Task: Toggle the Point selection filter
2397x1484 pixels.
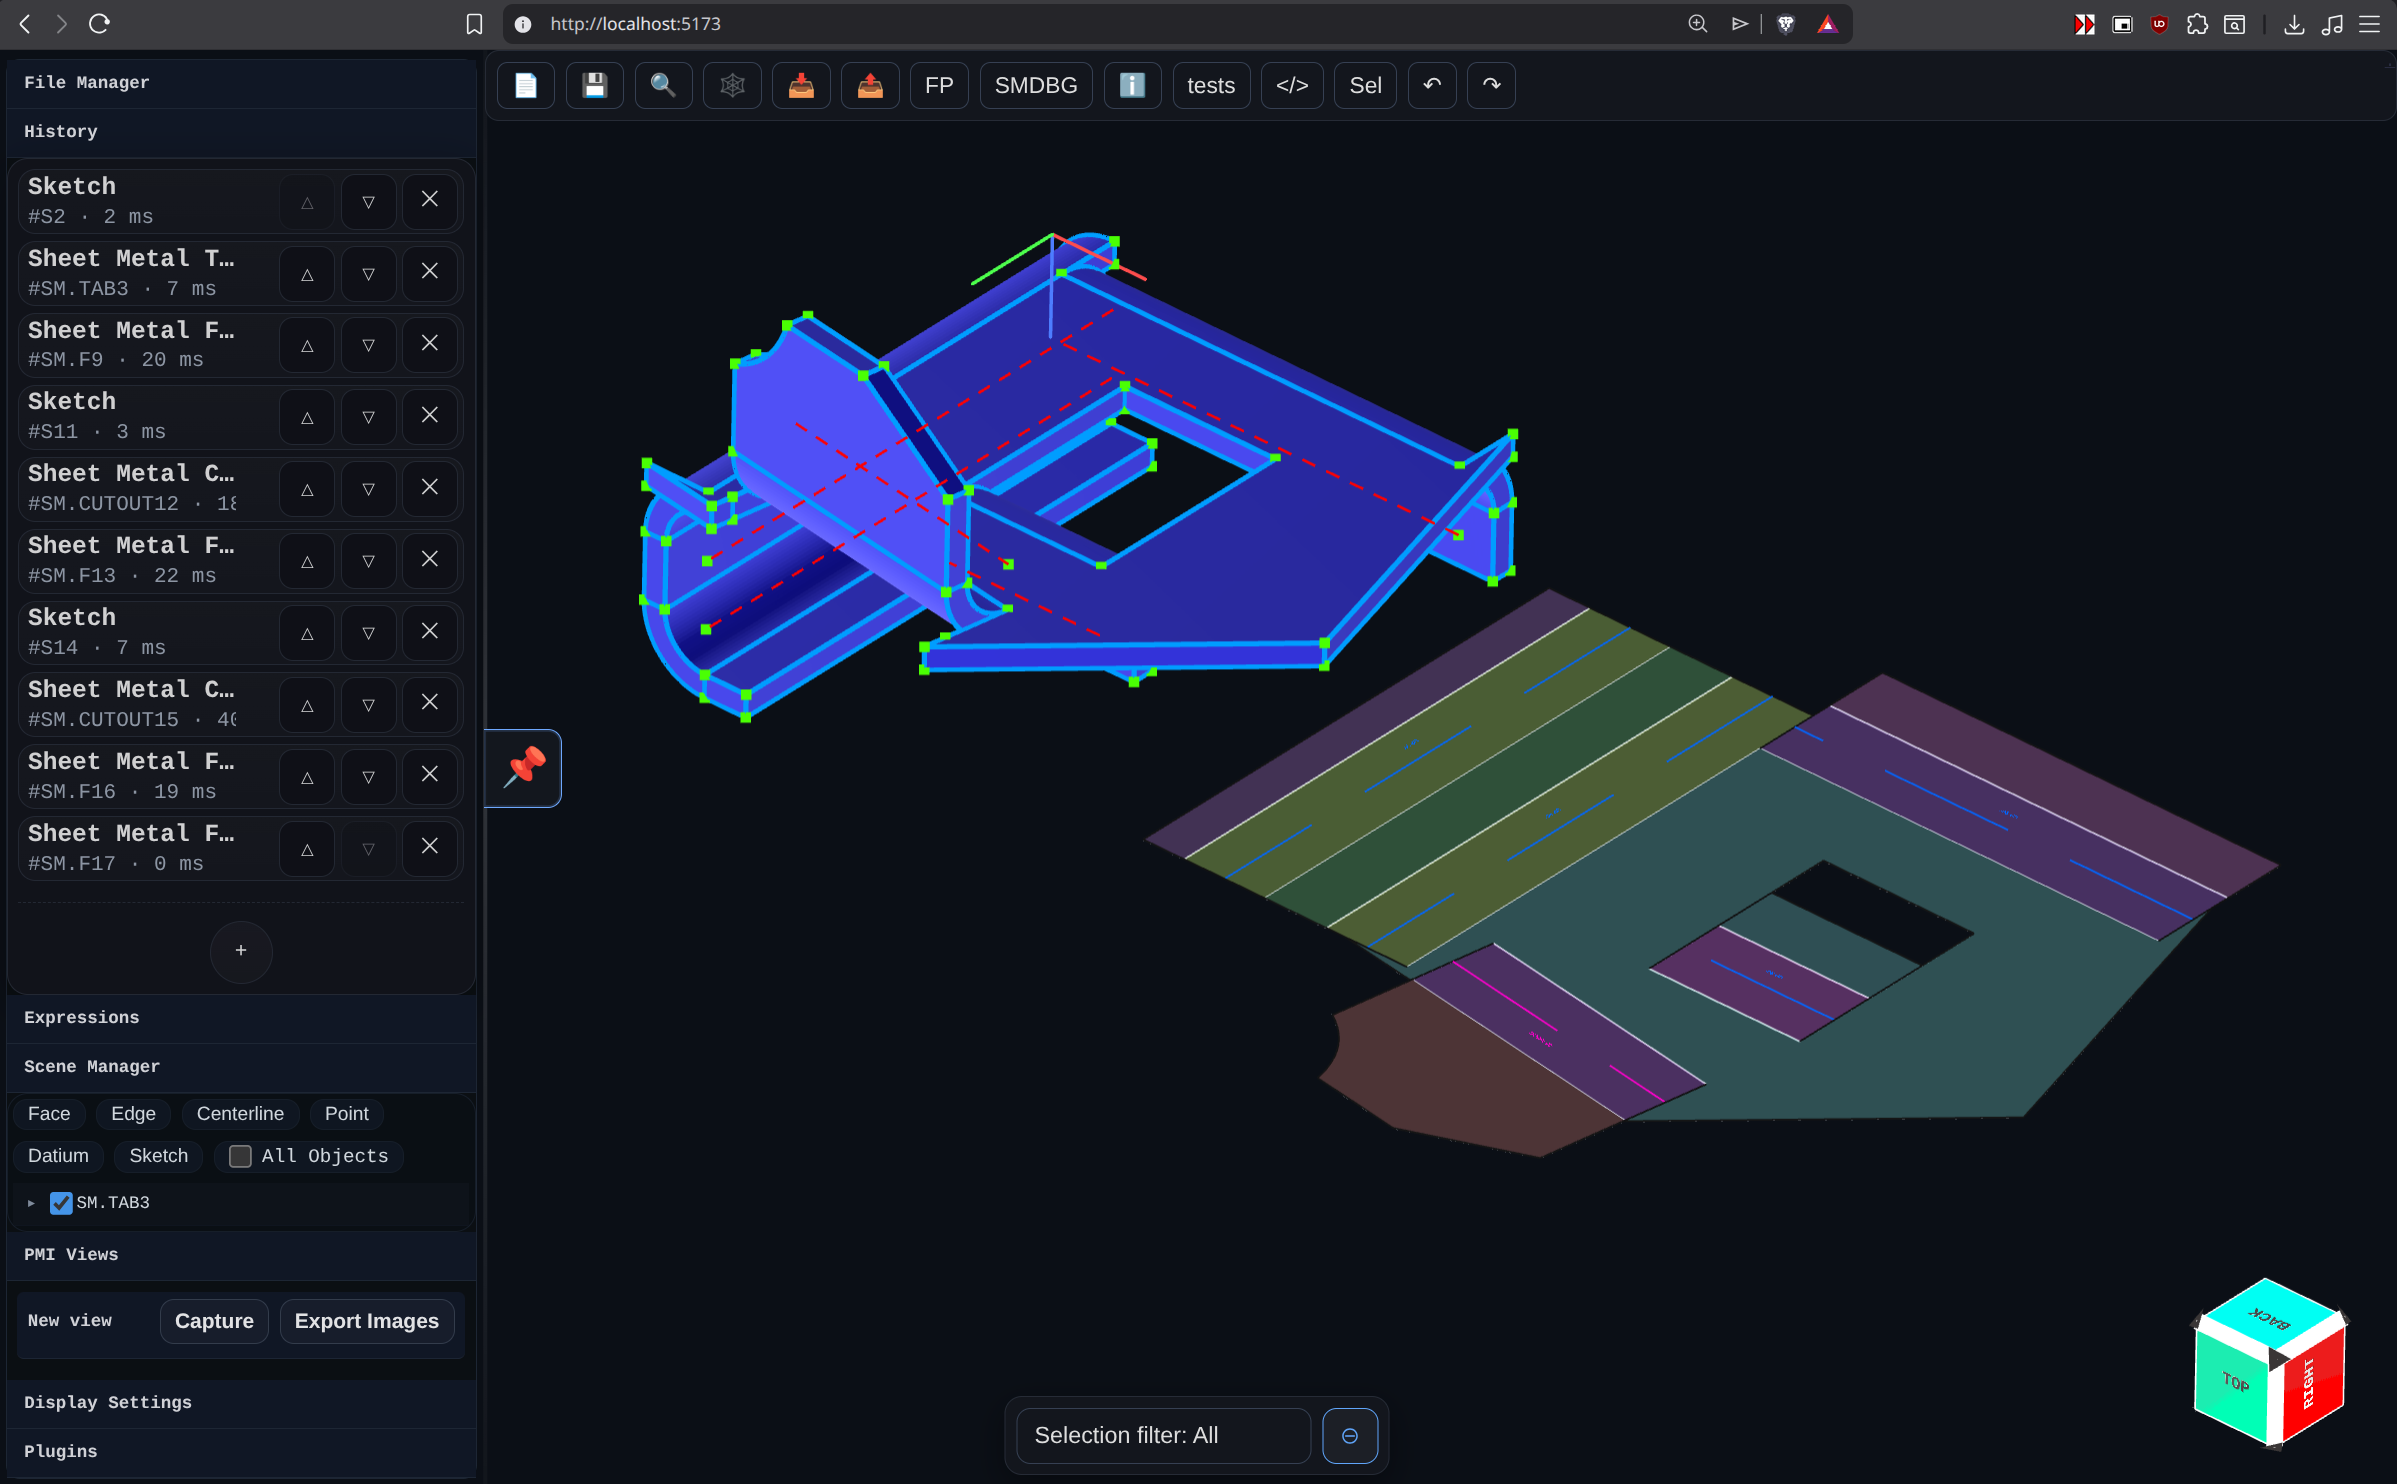Action: pyautogui.click(x=347, y=1114)
